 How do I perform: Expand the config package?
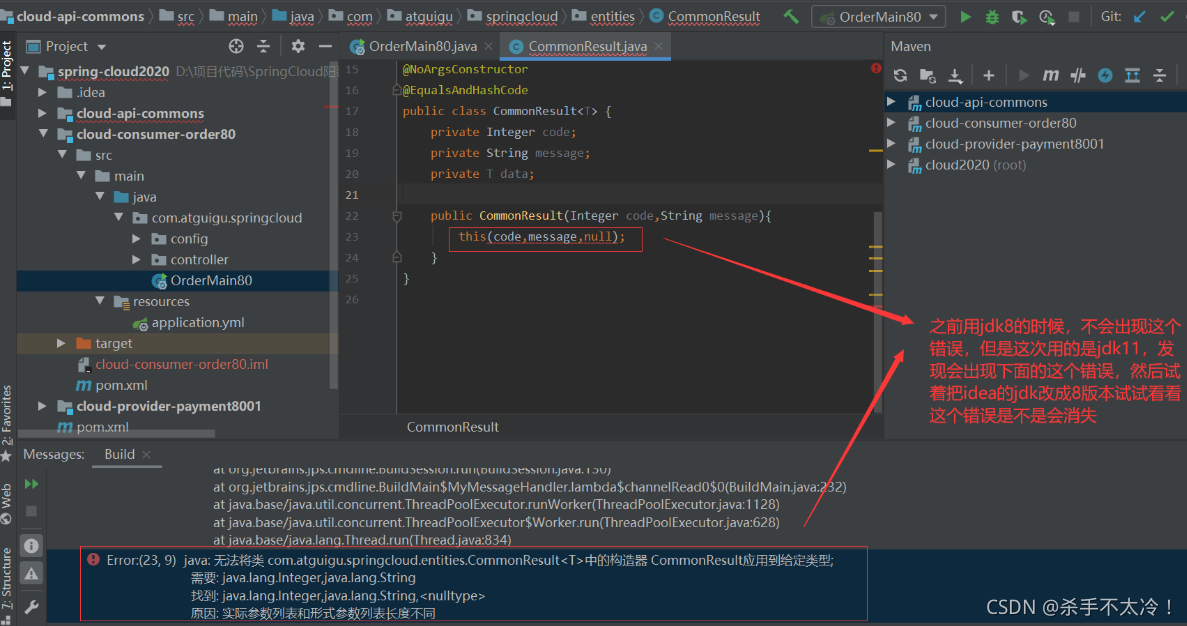pyautogui.click(x=136, y=238)
